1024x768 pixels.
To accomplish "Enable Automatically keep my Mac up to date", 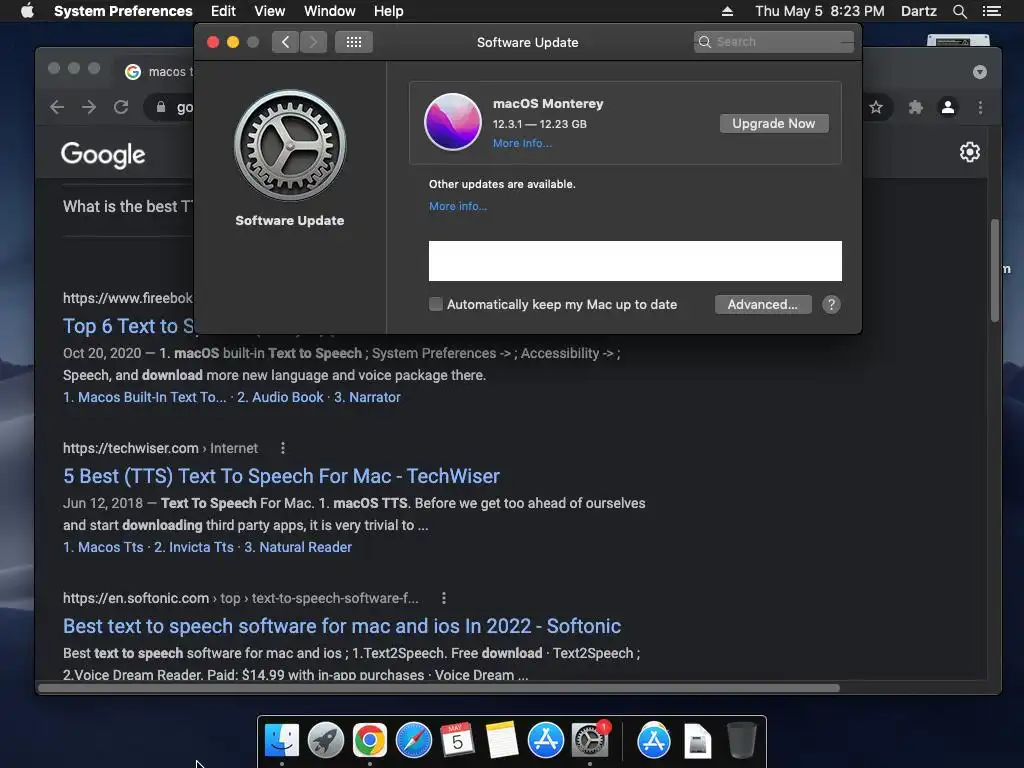I will tap(436, 304).
